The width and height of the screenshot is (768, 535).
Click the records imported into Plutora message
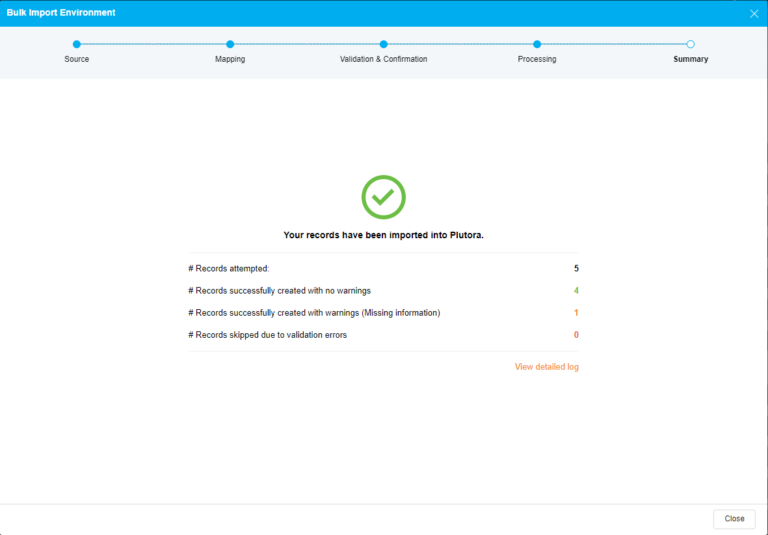[x=383, y=235]
